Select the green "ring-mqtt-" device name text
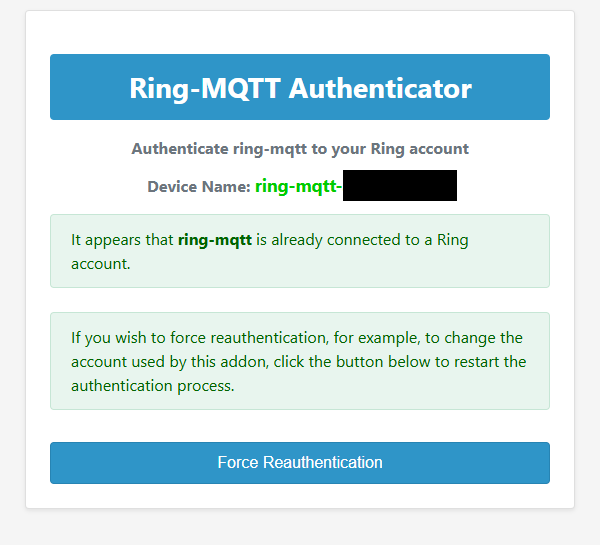 tap(298, 186)
